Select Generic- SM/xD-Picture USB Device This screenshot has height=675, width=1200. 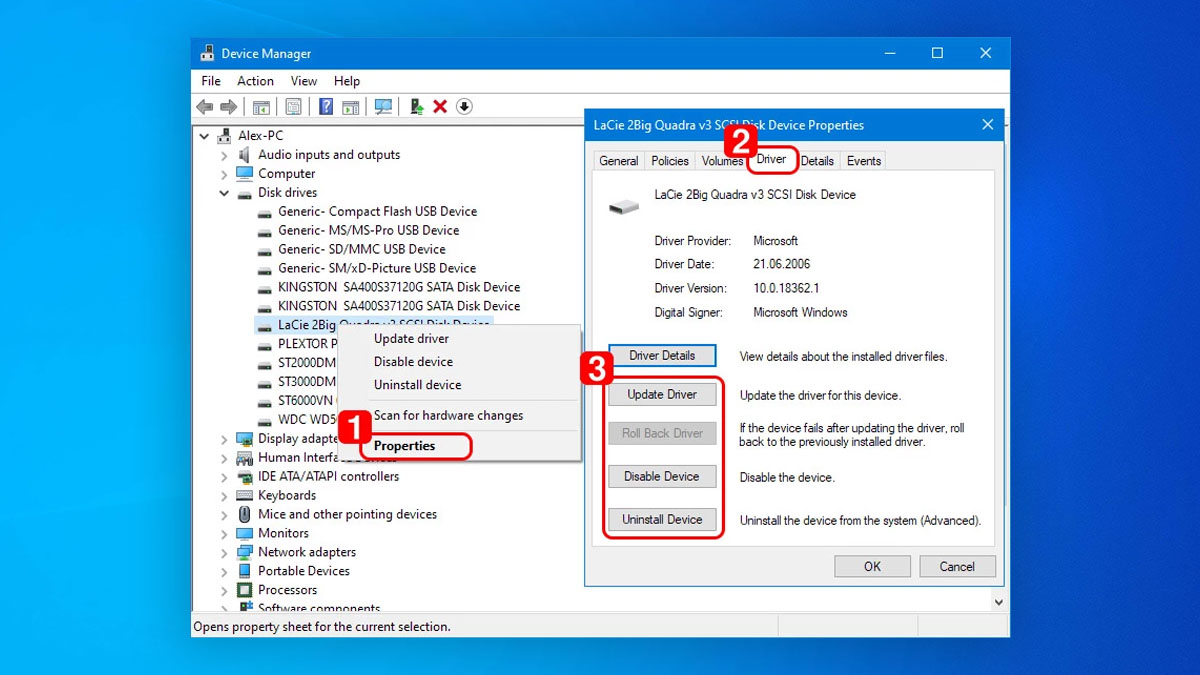tap(377, 269)
